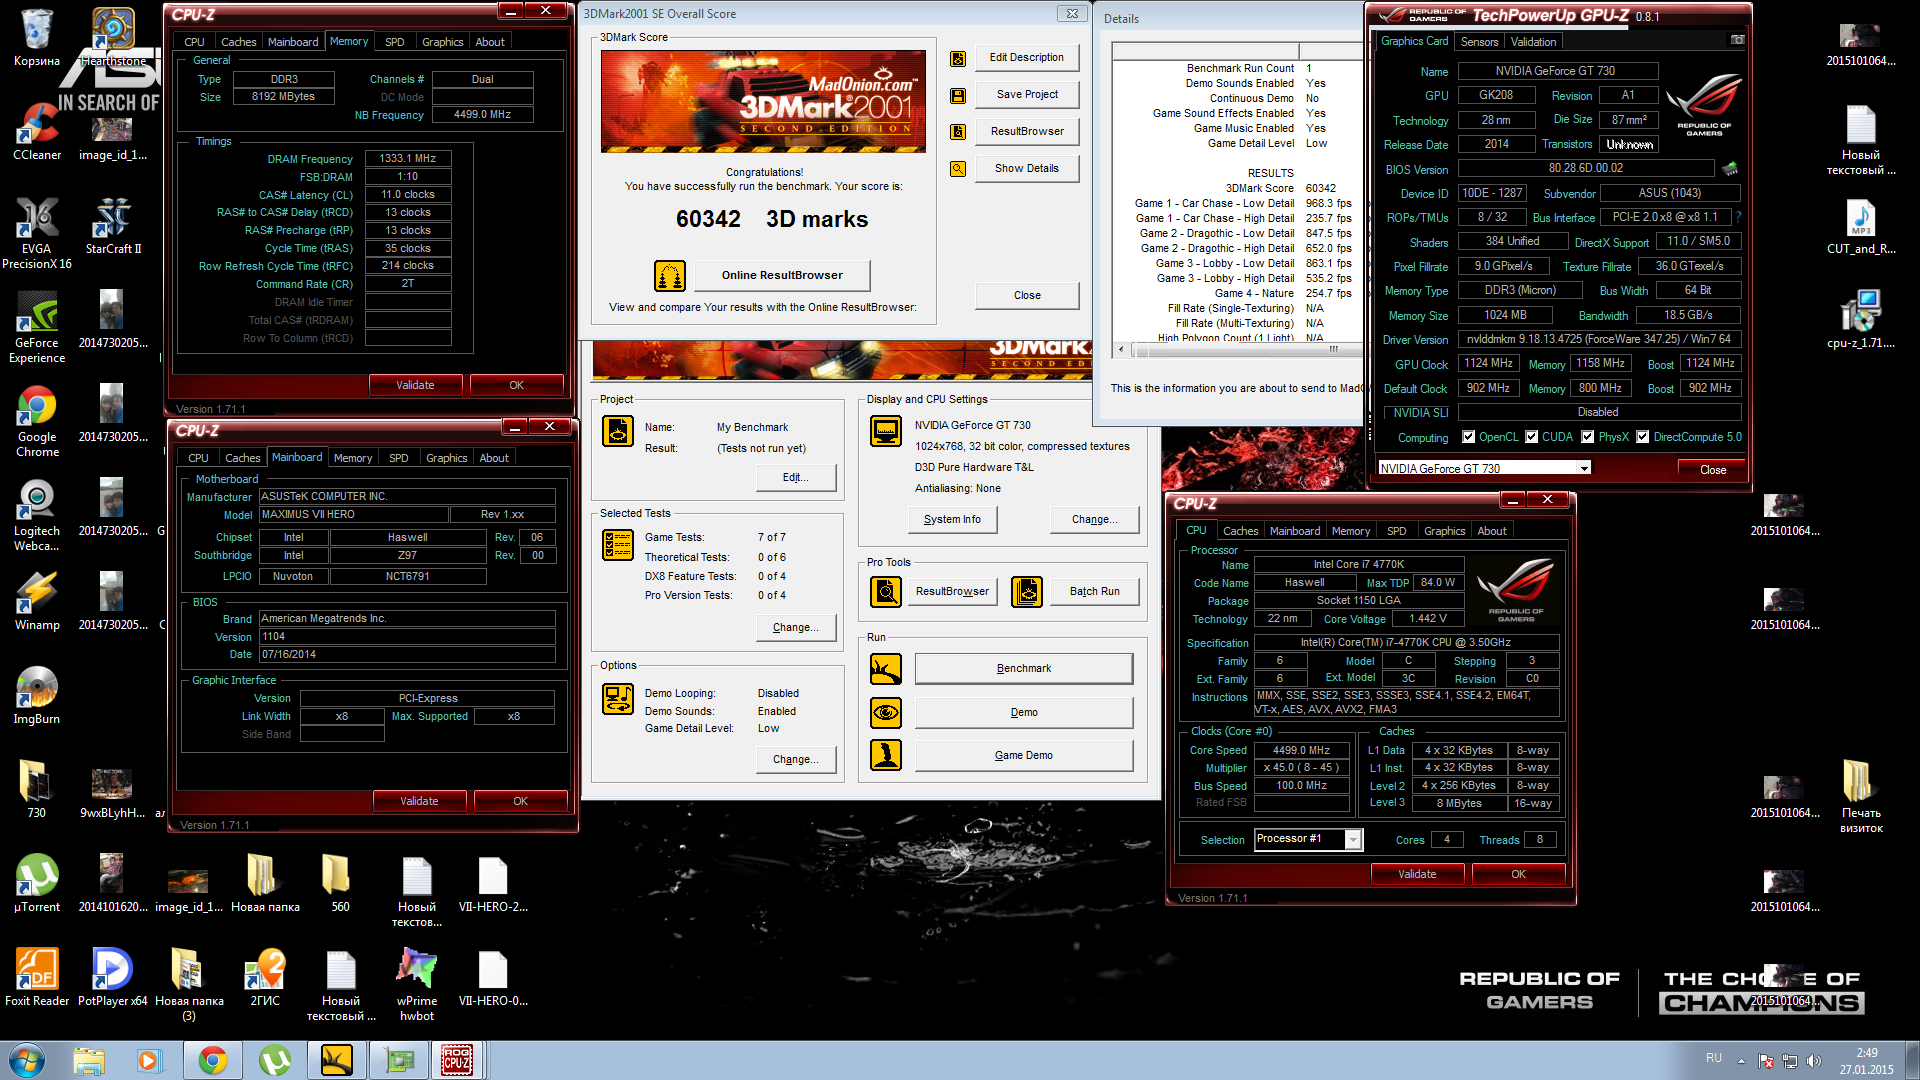Screen dimensions: 1920x1080
Task: Click the Pro Tools ResultBrowser magnifier icon
Action: click(886, 592)
